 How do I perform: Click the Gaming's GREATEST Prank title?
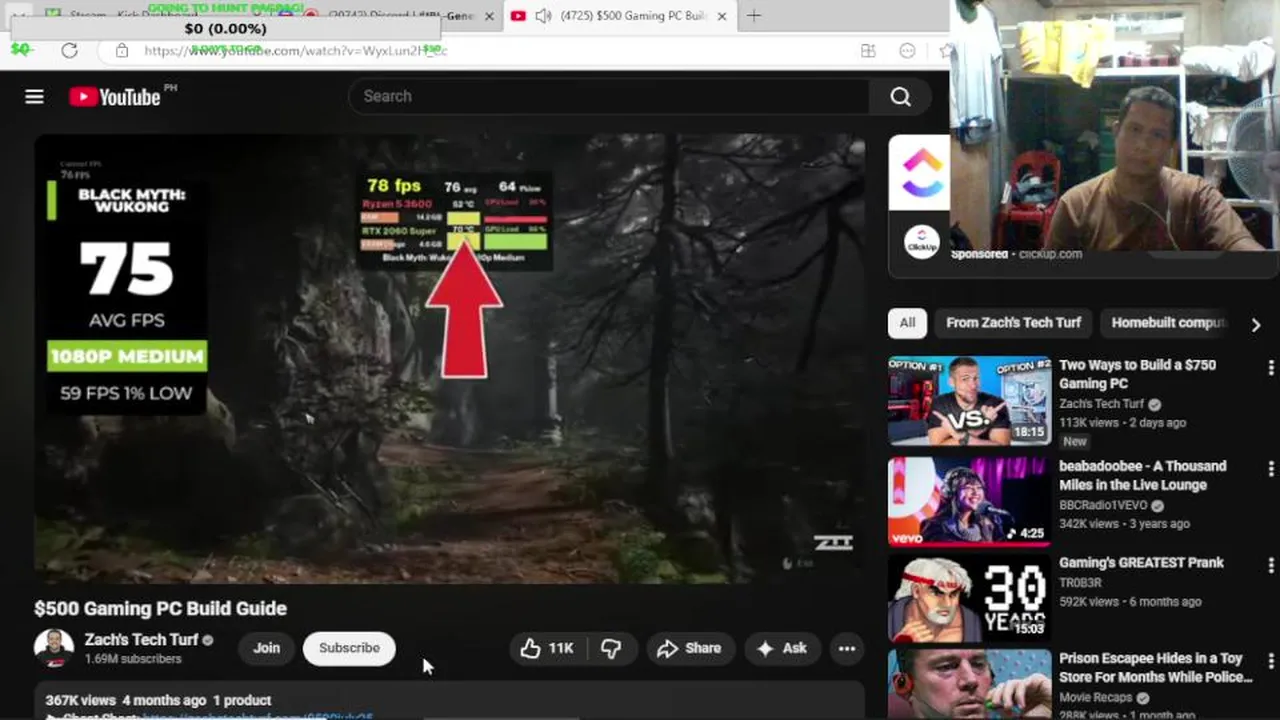(1141, 563)
